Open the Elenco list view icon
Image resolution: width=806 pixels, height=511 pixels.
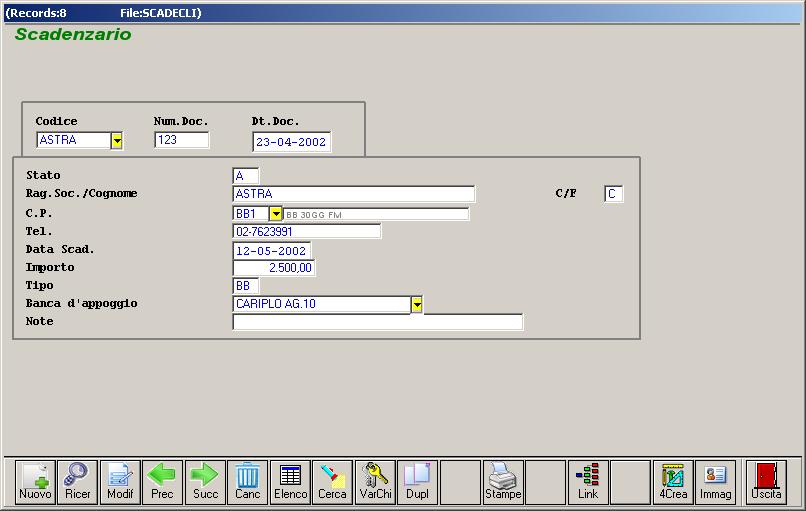pos(290,482)
